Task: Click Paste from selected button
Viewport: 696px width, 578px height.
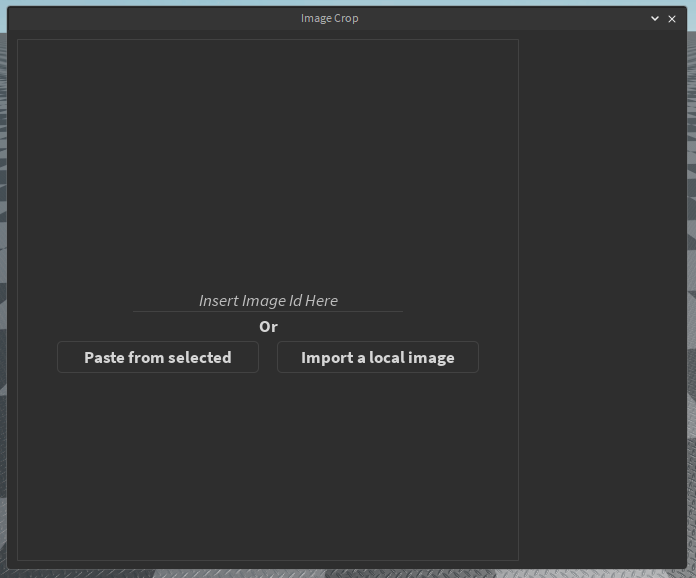Action: (x=158, y=357)
